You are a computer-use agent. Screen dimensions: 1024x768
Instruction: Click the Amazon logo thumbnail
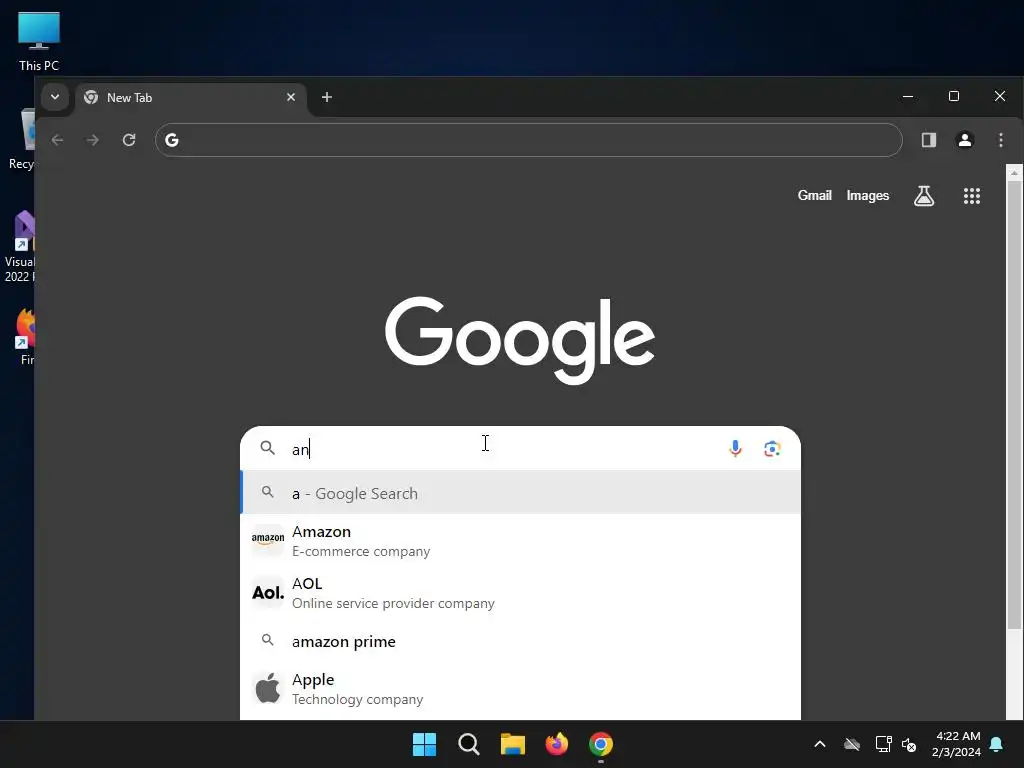pos(268,539)
